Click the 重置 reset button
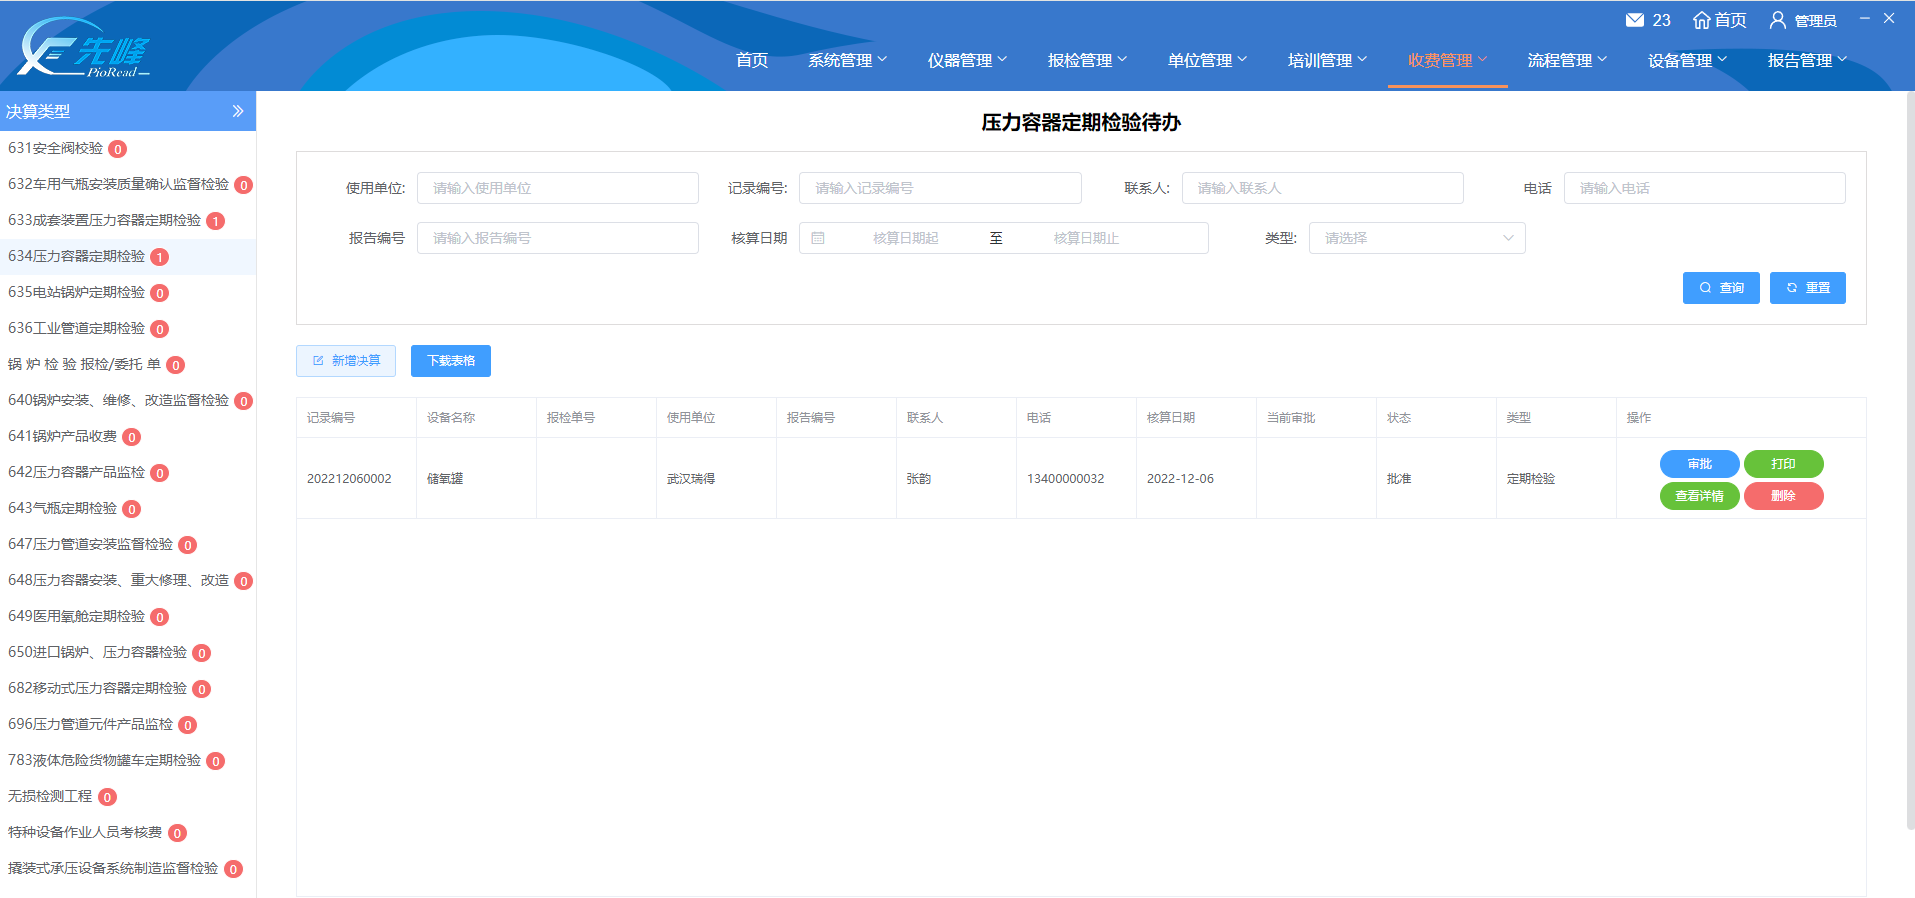 [1808, 288]
